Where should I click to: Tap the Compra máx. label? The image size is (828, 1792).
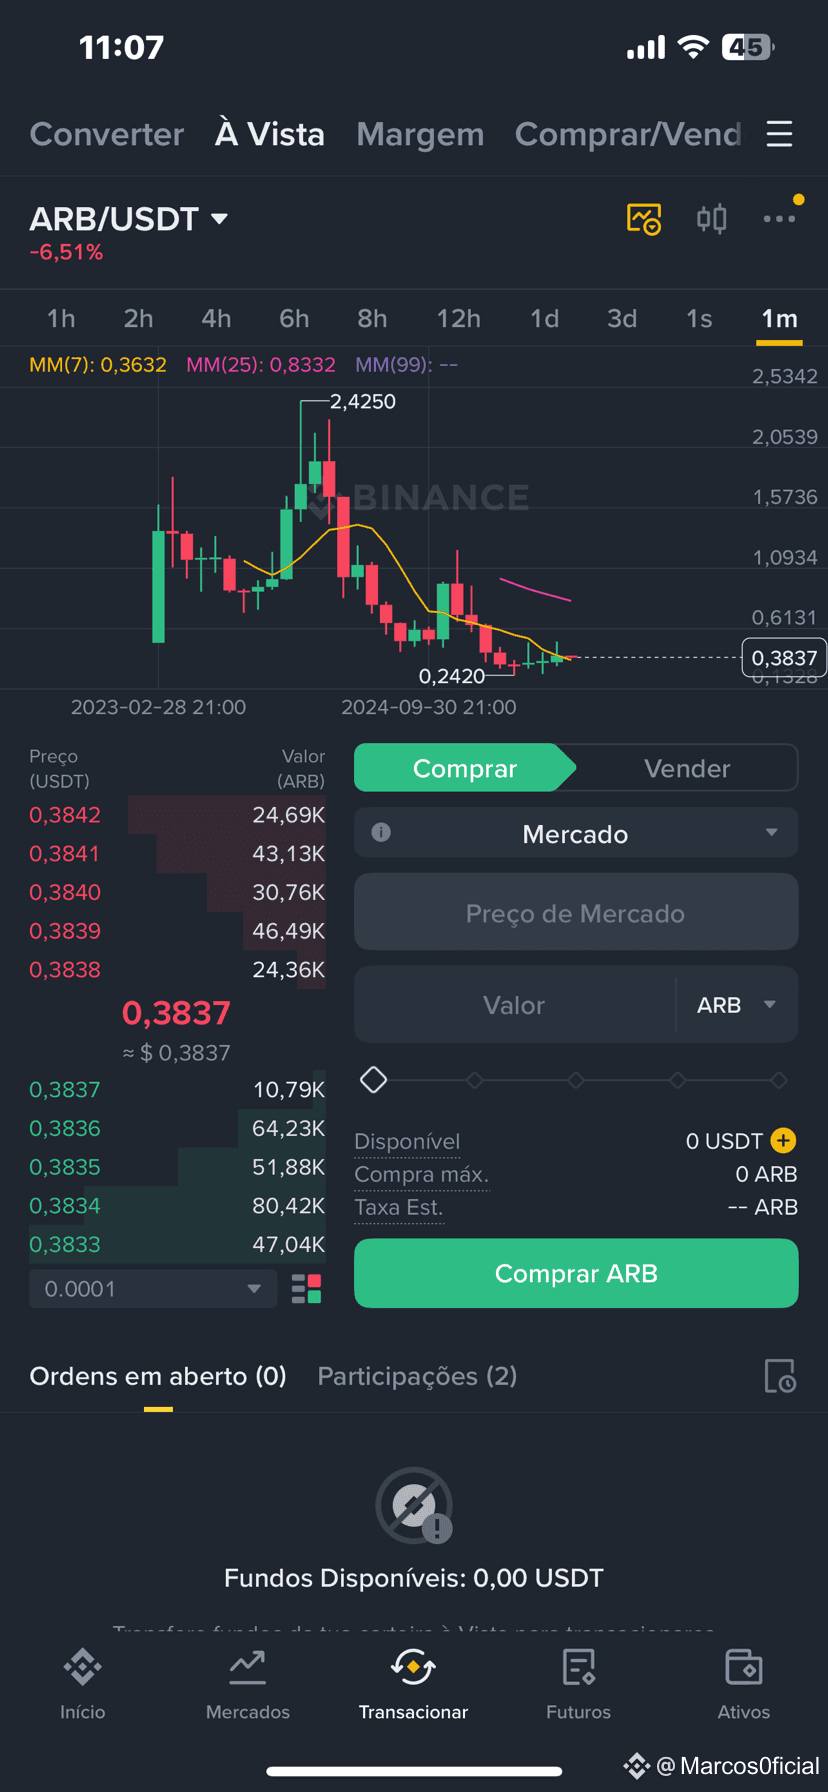click(421, 1174)
